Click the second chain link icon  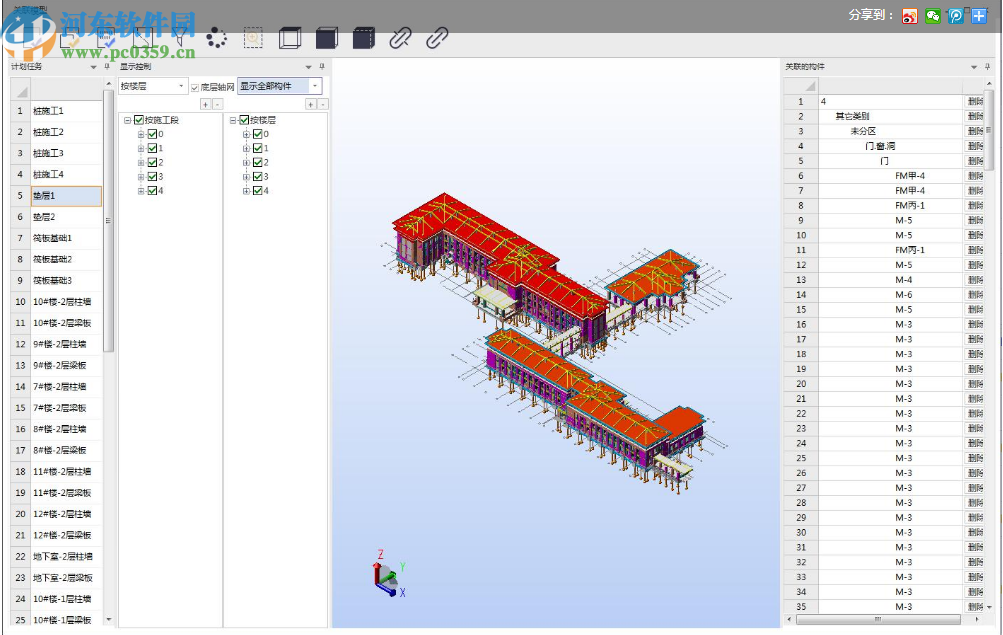[x=437, y=38]
